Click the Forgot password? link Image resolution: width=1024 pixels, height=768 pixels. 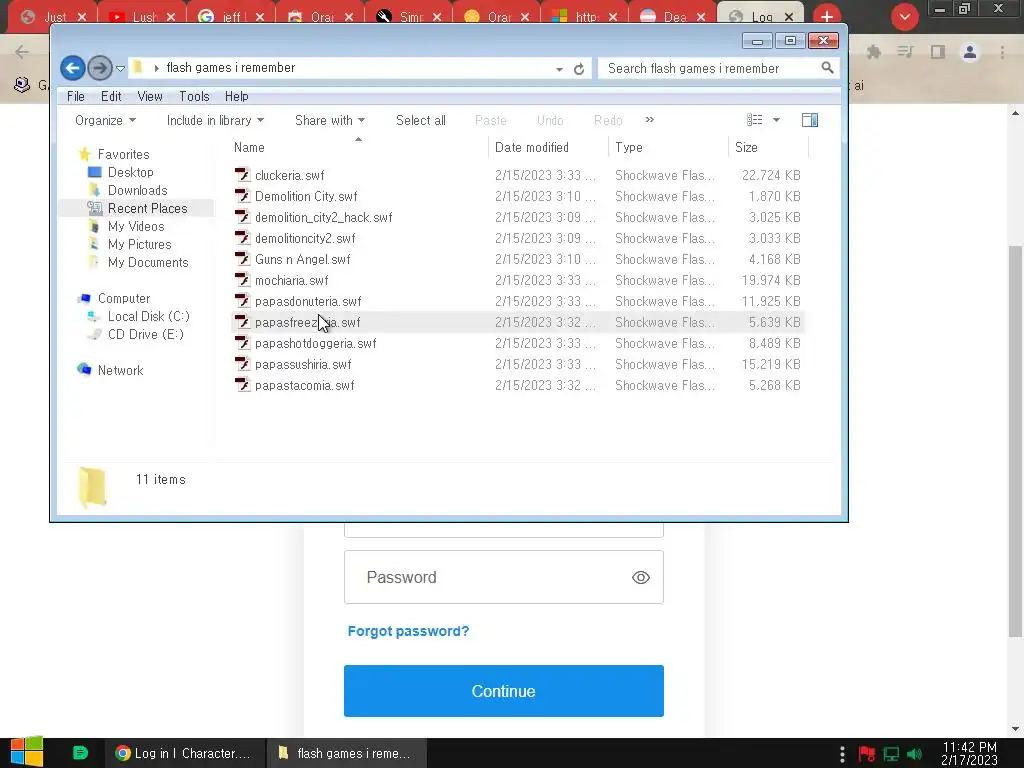pos(408,632)
